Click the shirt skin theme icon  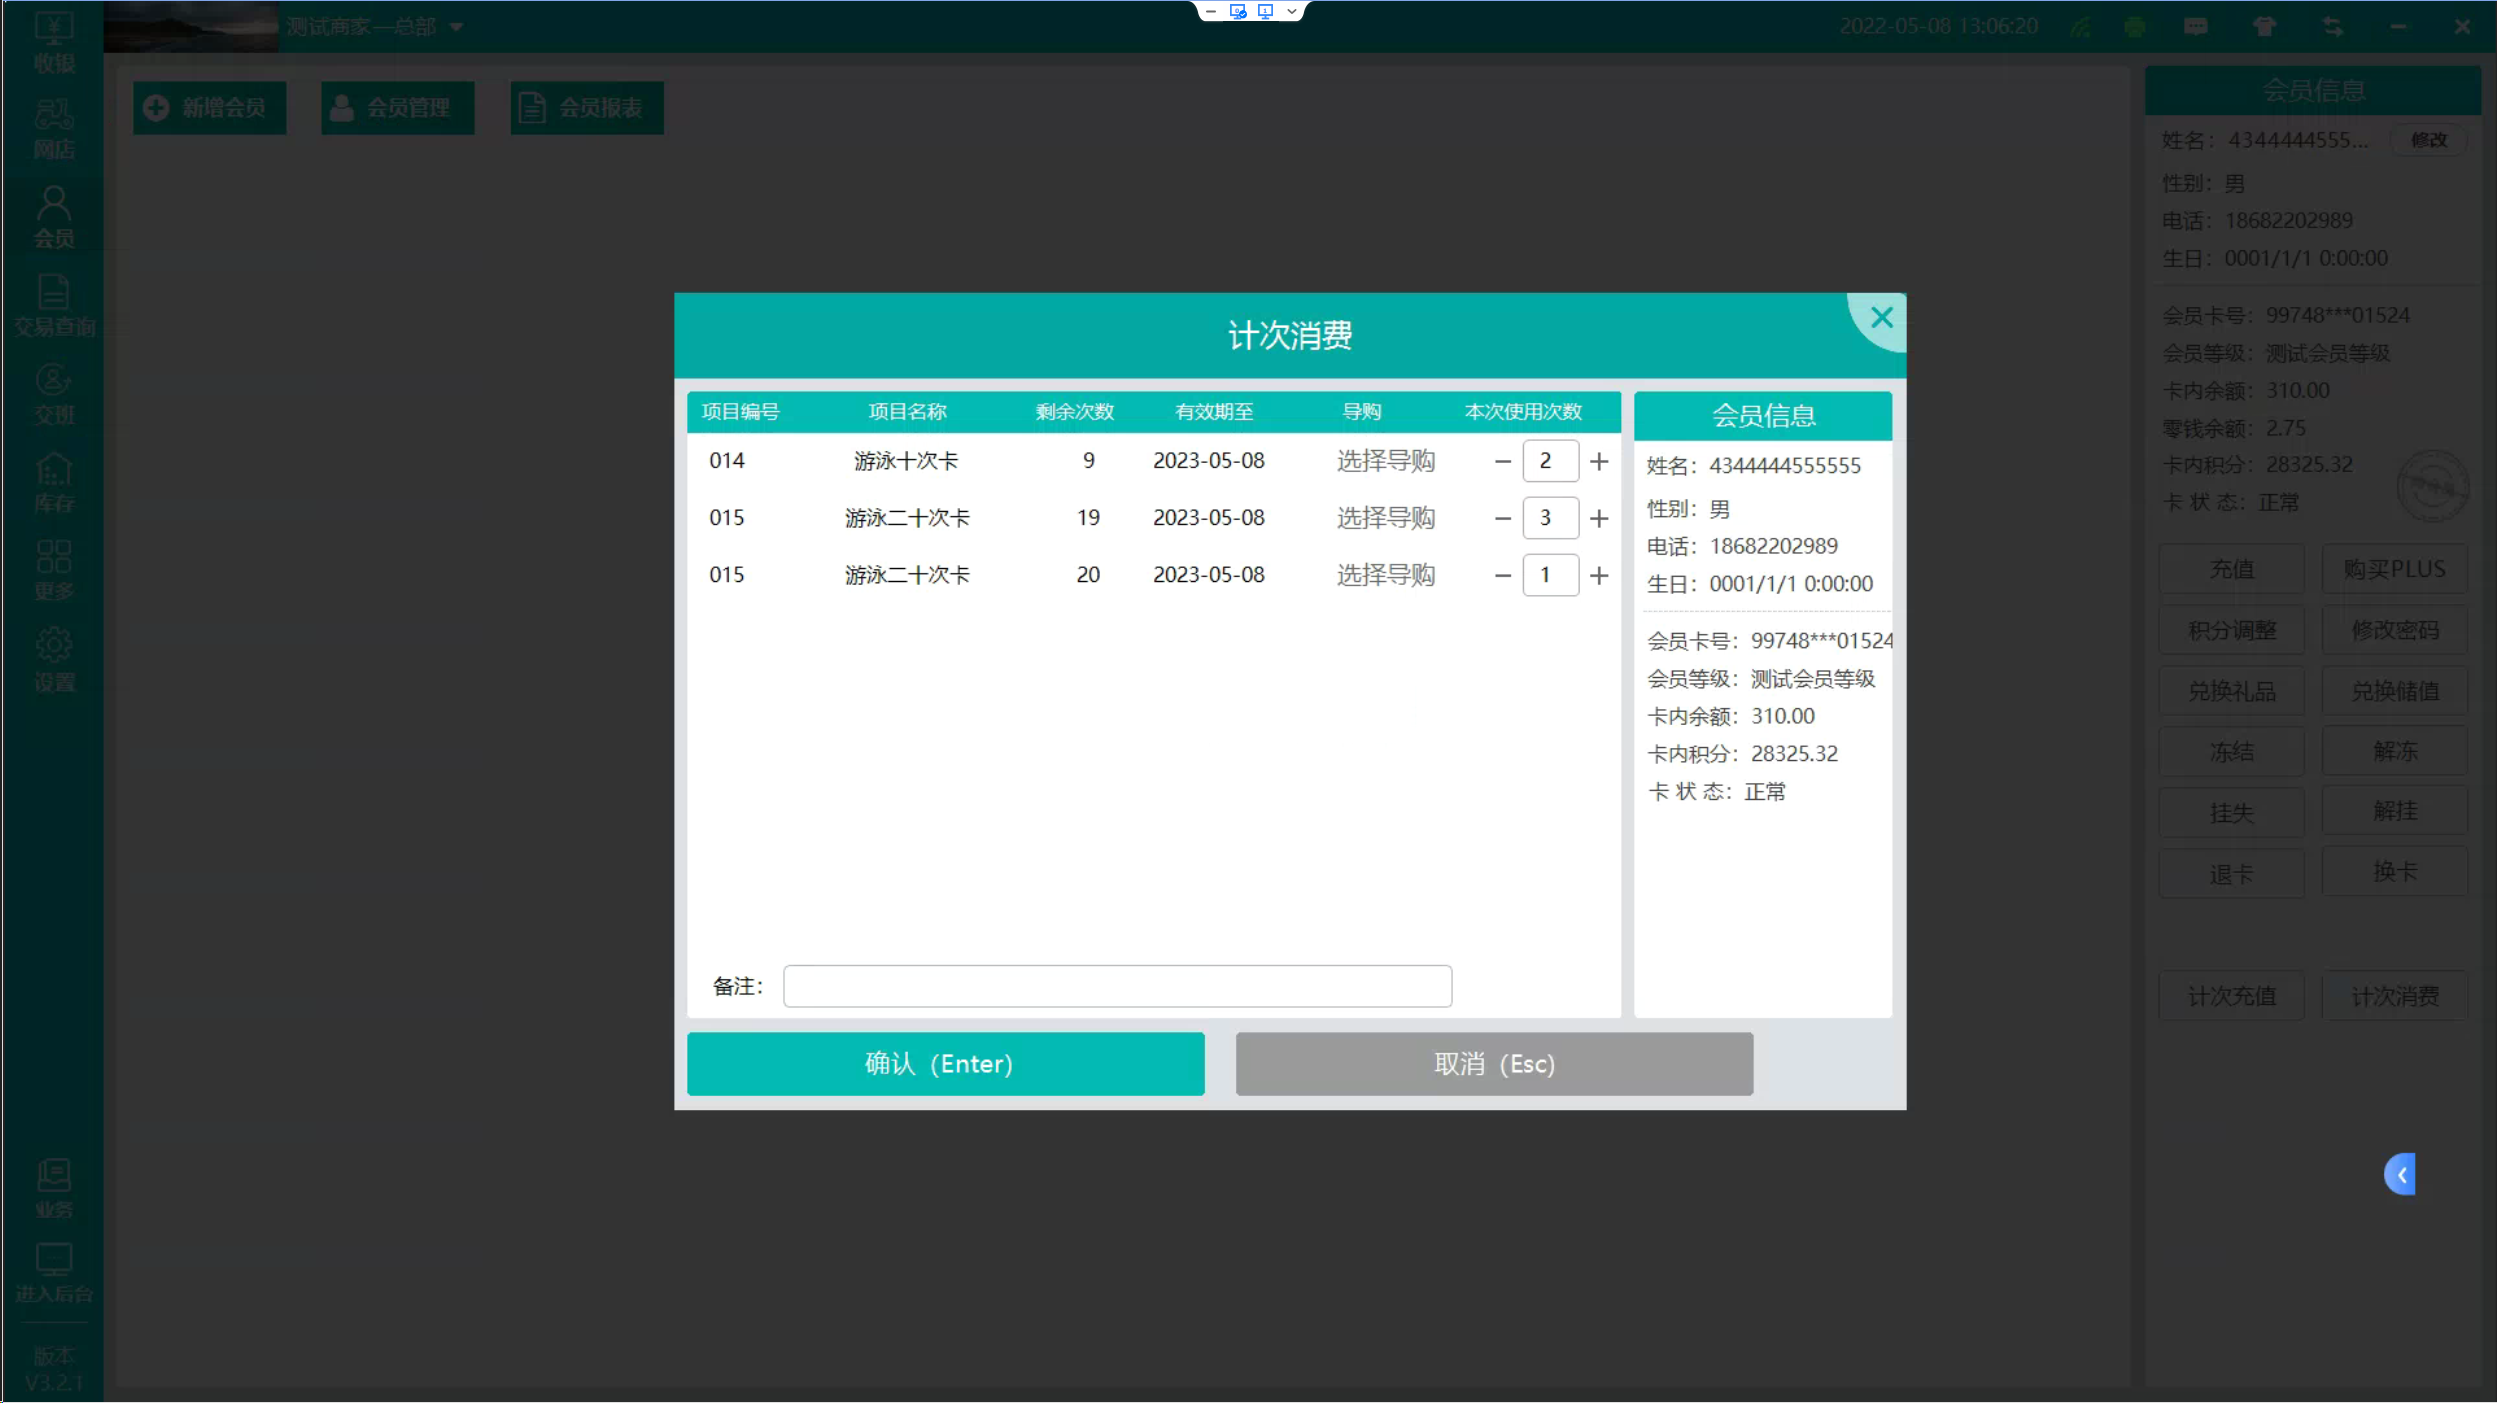point(2264,27)
